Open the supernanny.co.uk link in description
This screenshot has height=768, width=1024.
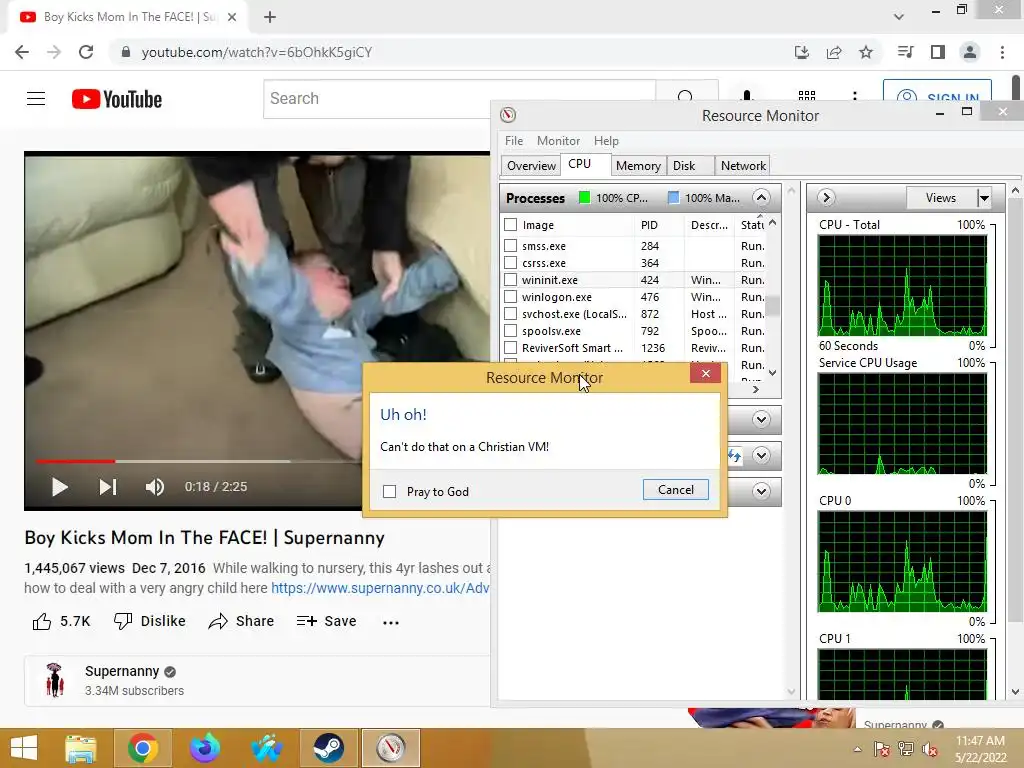(x=380, y=588)
